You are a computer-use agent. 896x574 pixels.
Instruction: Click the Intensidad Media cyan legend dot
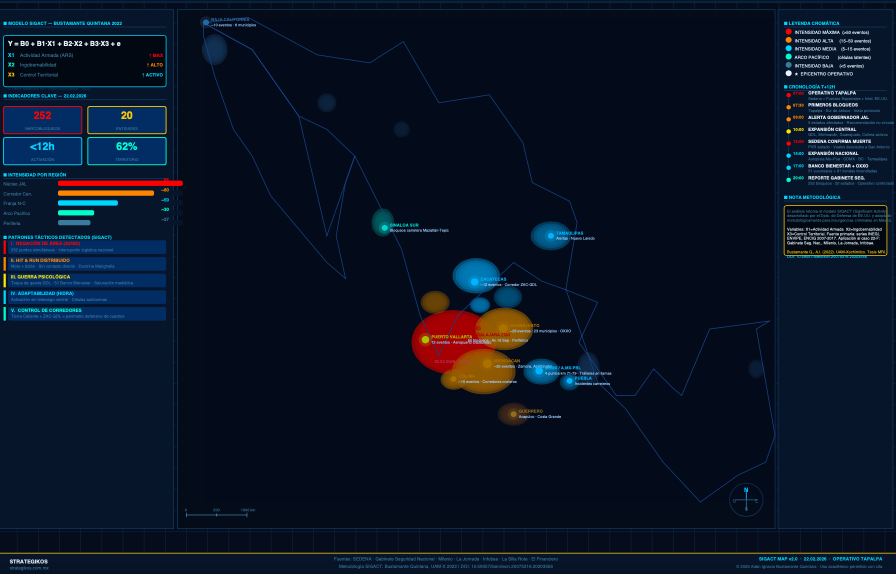(788, 48)
